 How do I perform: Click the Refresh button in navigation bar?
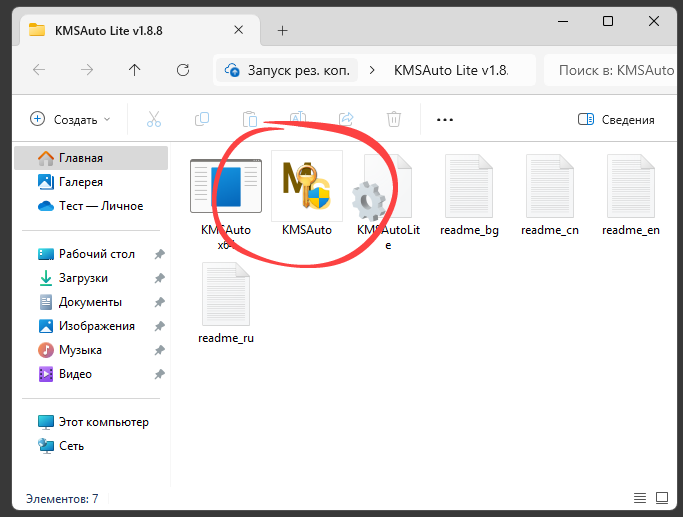tap(183, 70)
